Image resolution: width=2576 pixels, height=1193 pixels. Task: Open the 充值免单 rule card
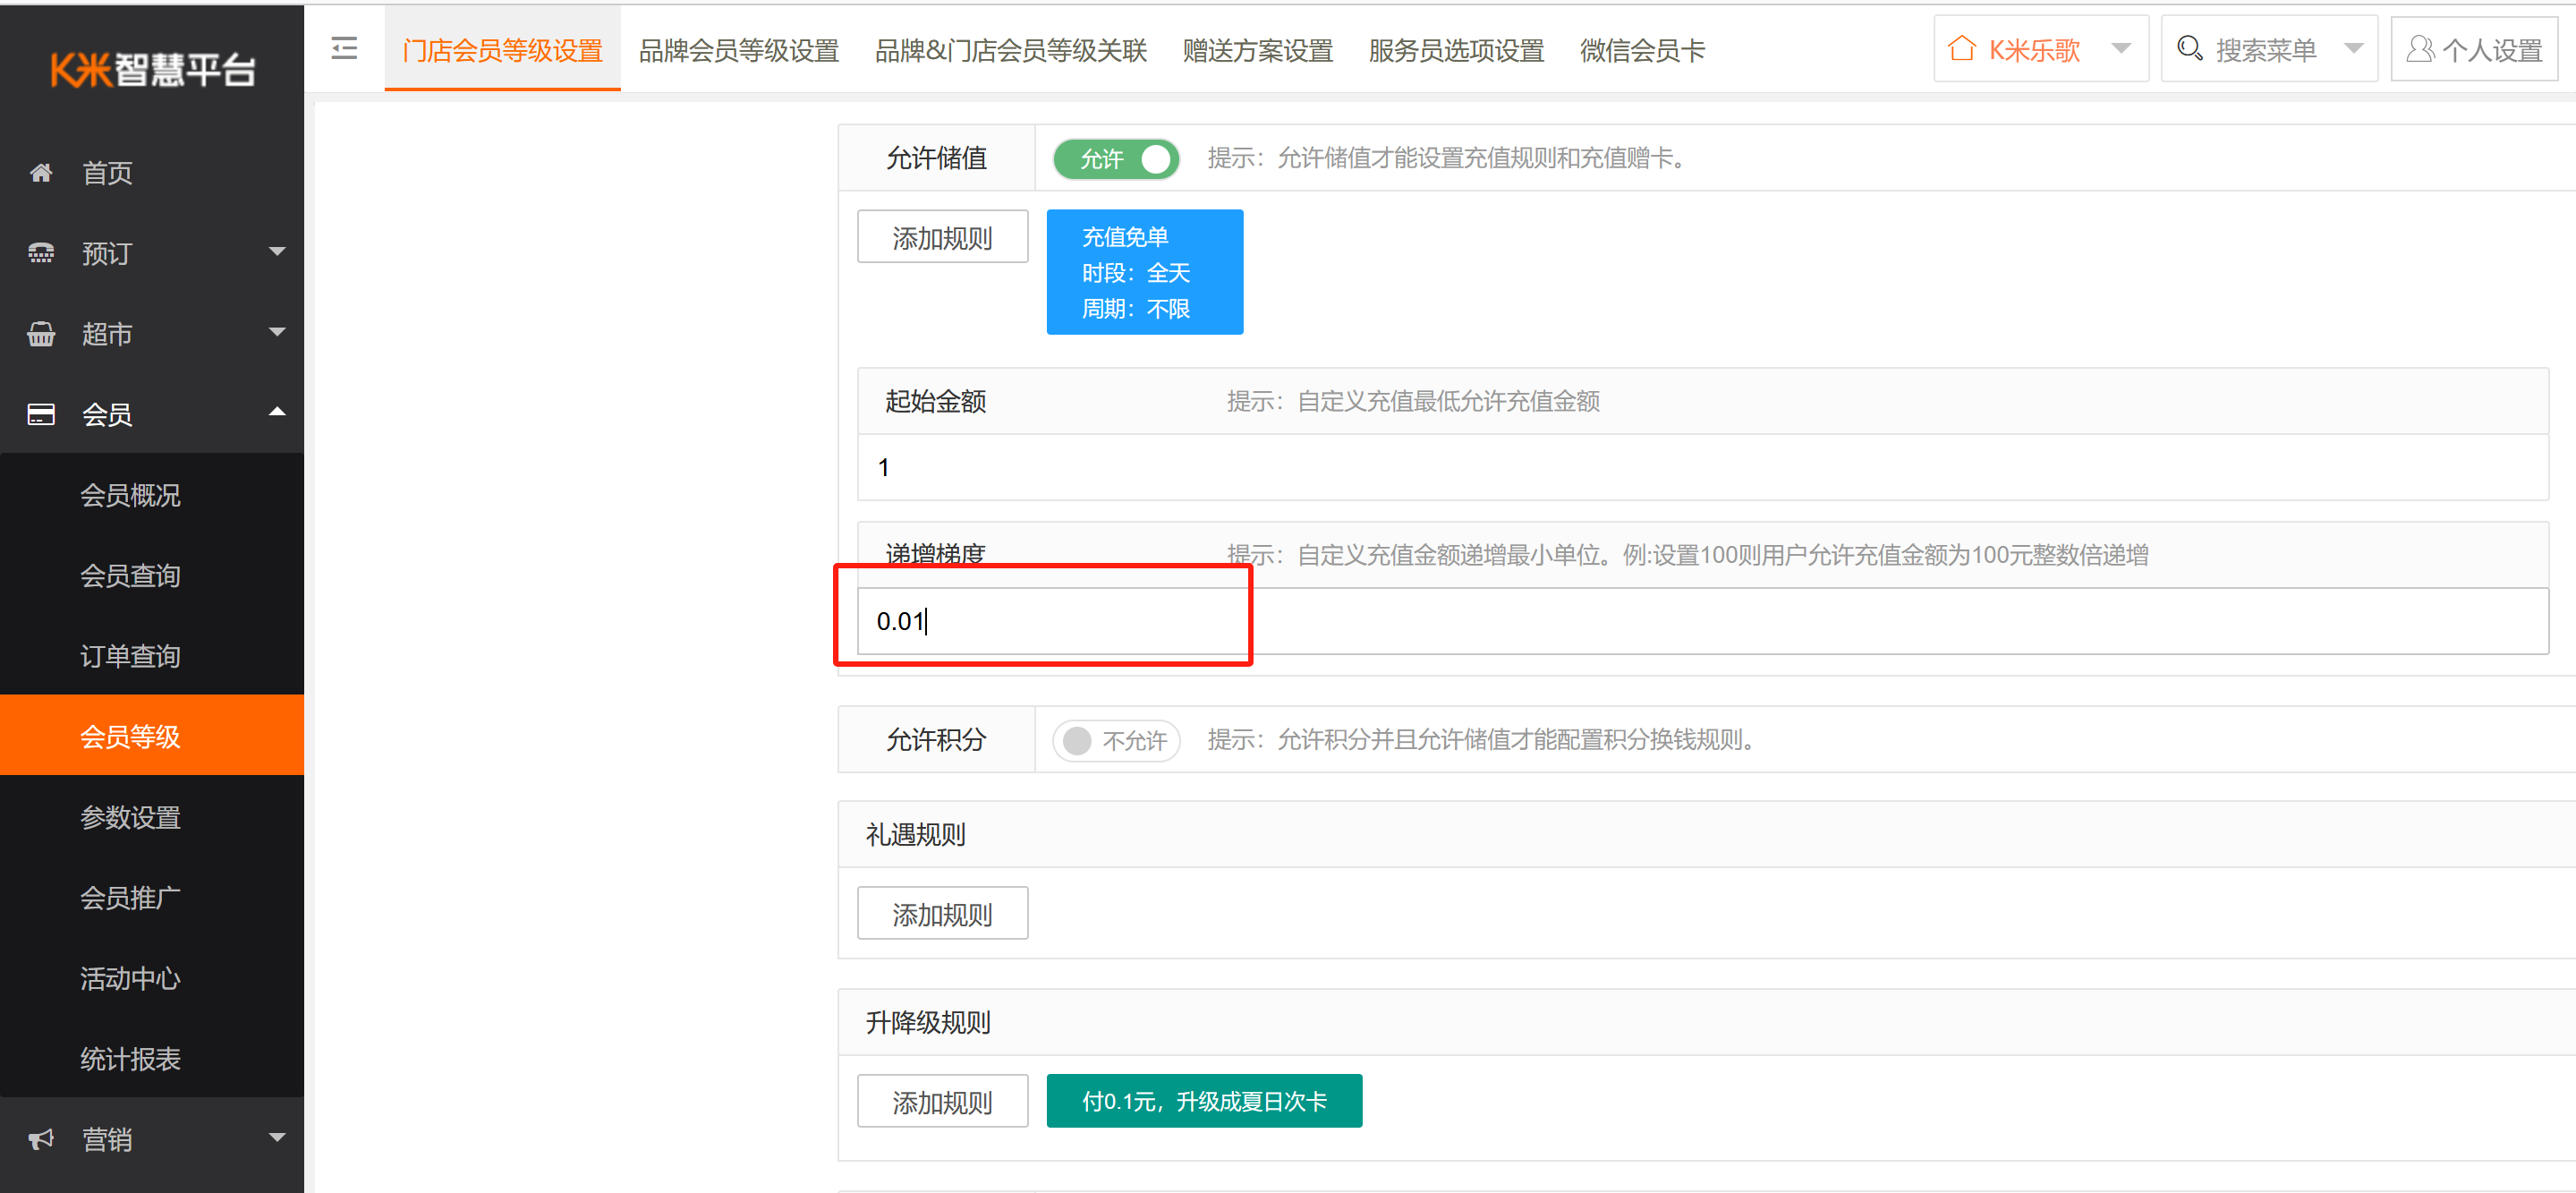(1145, 272)
